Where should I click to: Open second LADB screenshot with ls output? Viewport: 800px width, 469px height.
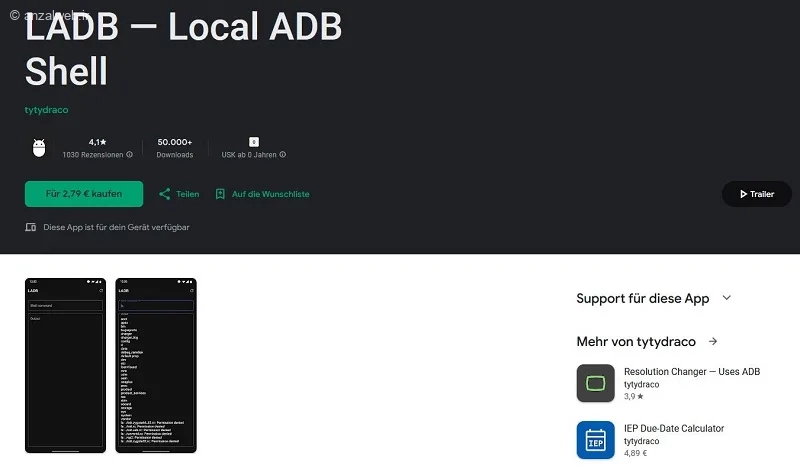156,365
